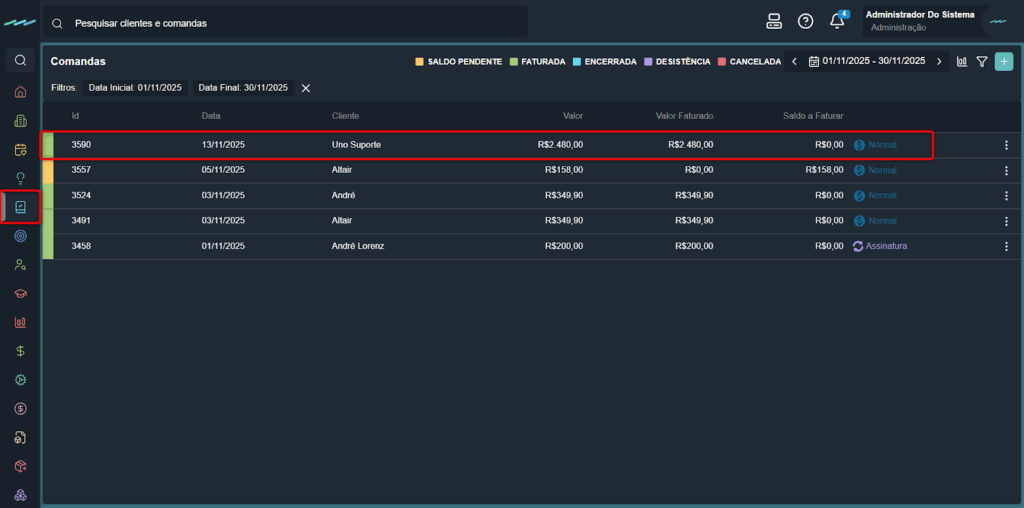Screen dimensions: 1024x508
Task: Click the search clients and comandas field
Action: click(x=290, y=23)
